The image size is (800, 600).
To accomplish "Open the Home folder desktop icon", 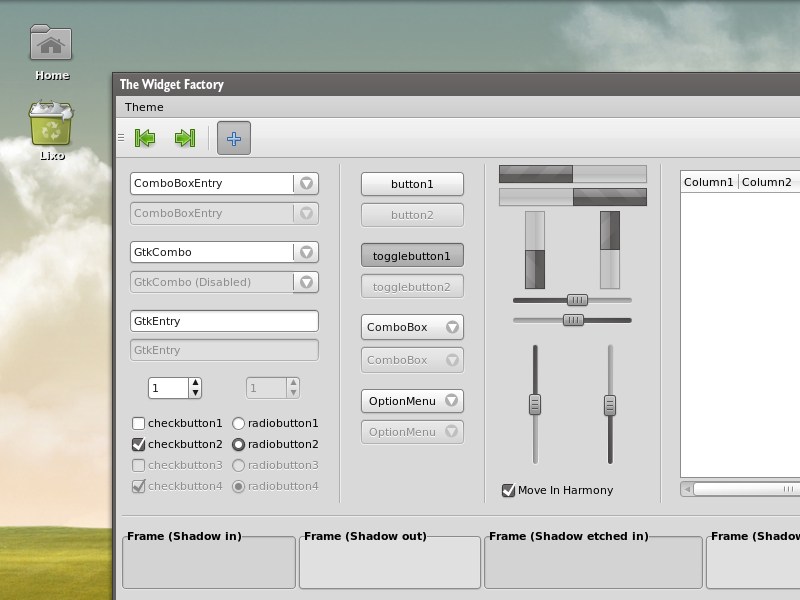I will tap(51, 52).
